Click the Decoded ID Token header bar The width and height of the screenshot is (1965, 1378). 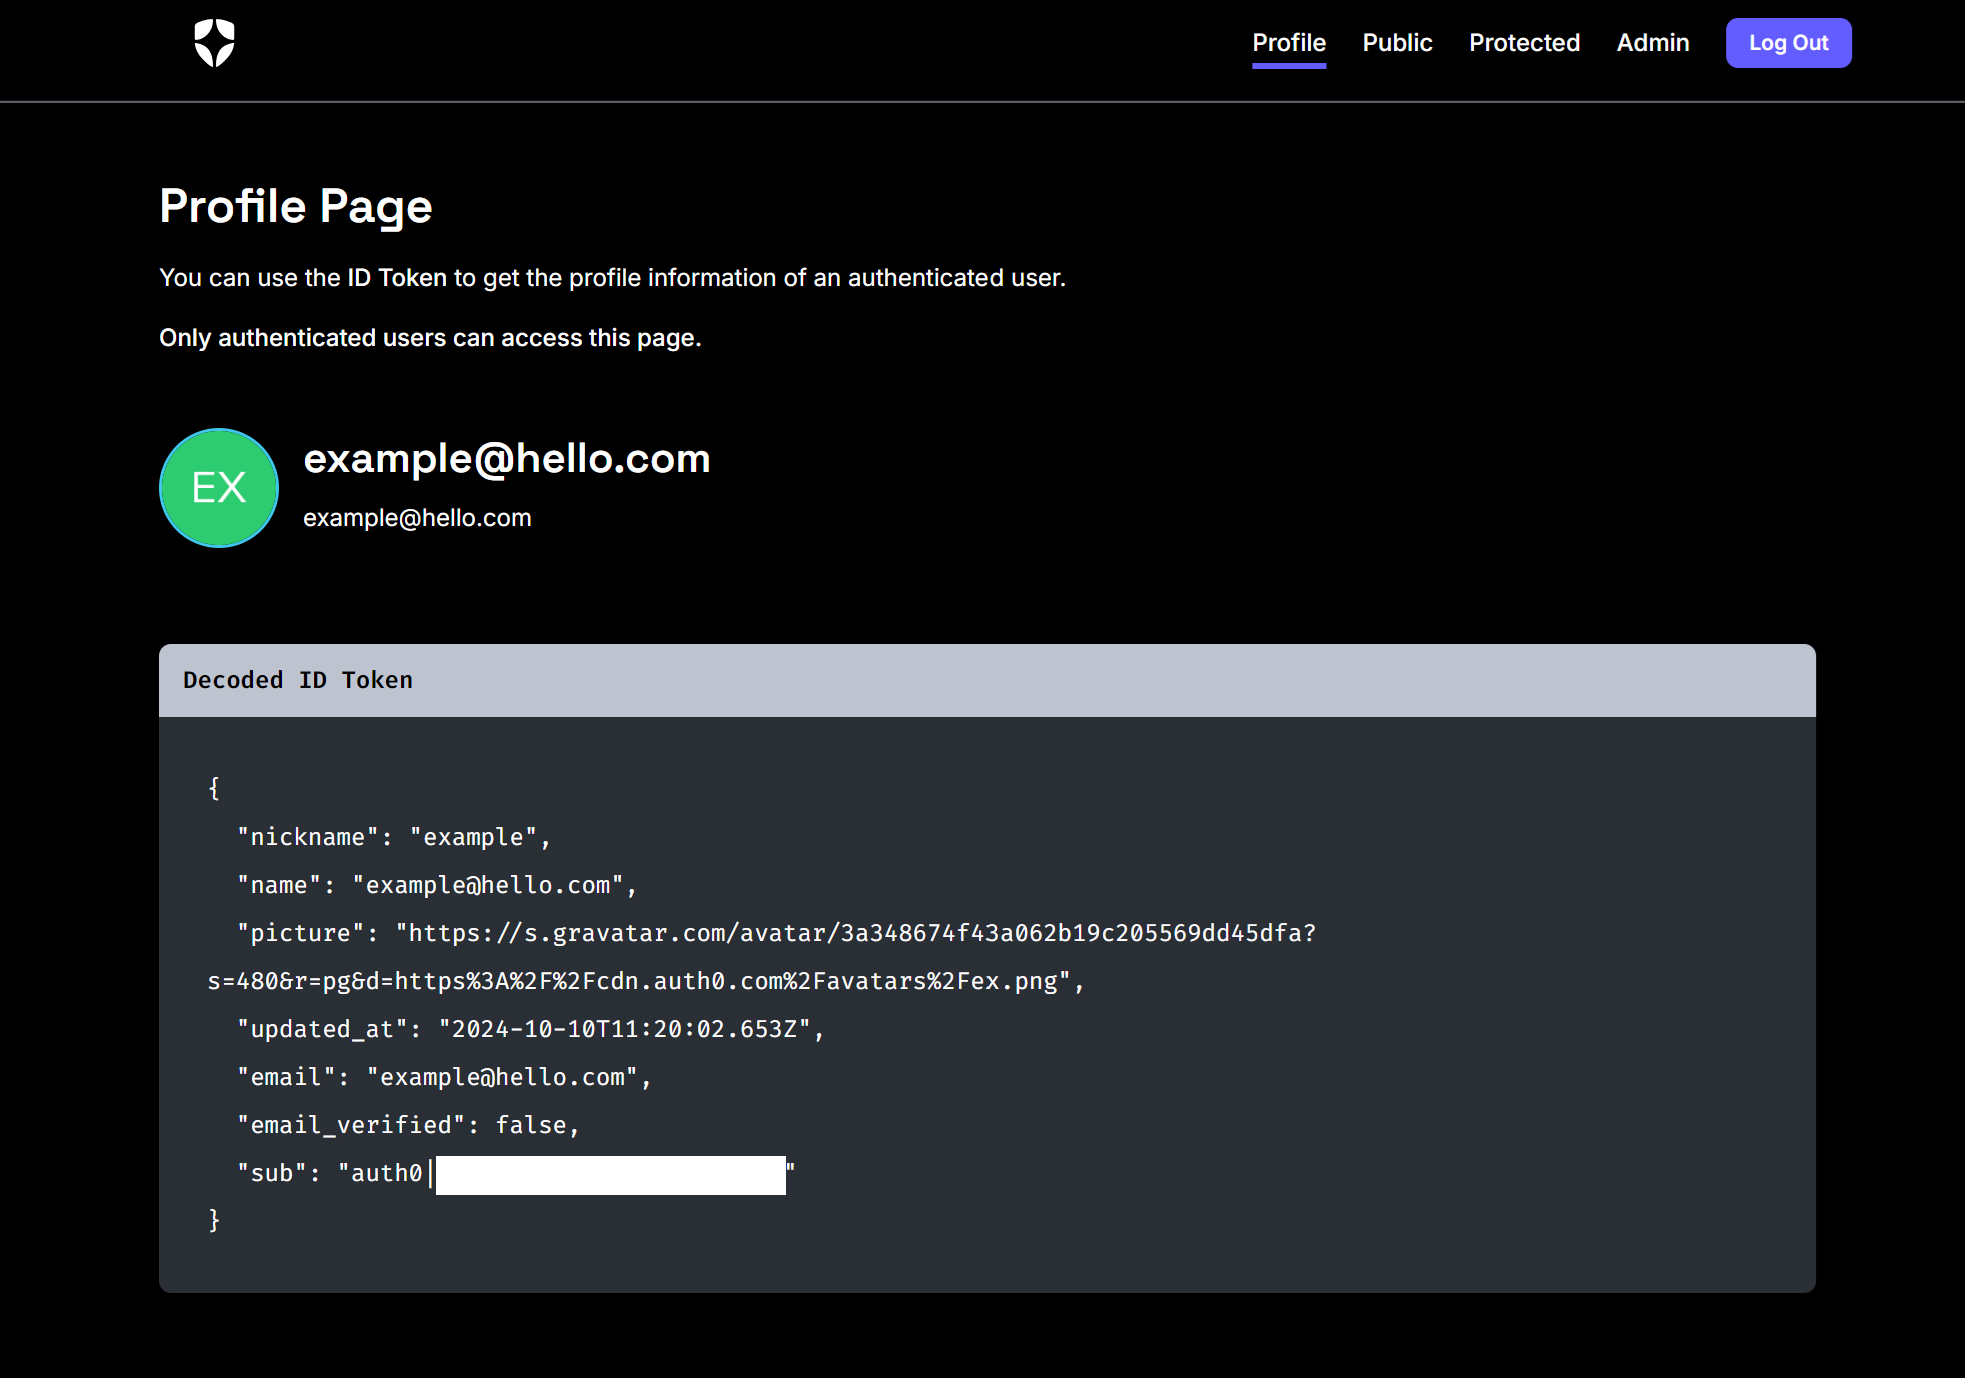coord(986,680)
